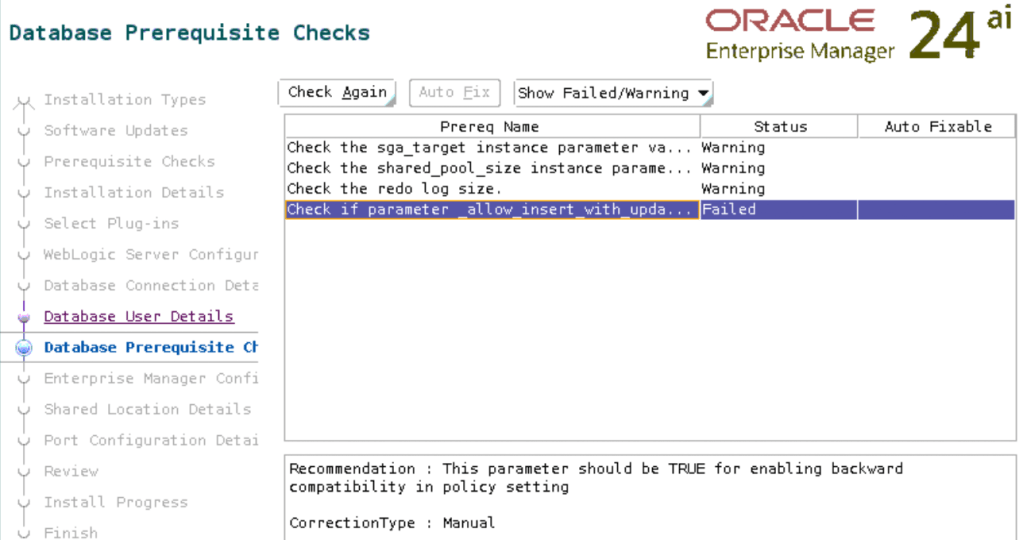This screenshot has height=540, width=1023.
Task: Click the Review step in sidebar
Action: pos(71,471)
